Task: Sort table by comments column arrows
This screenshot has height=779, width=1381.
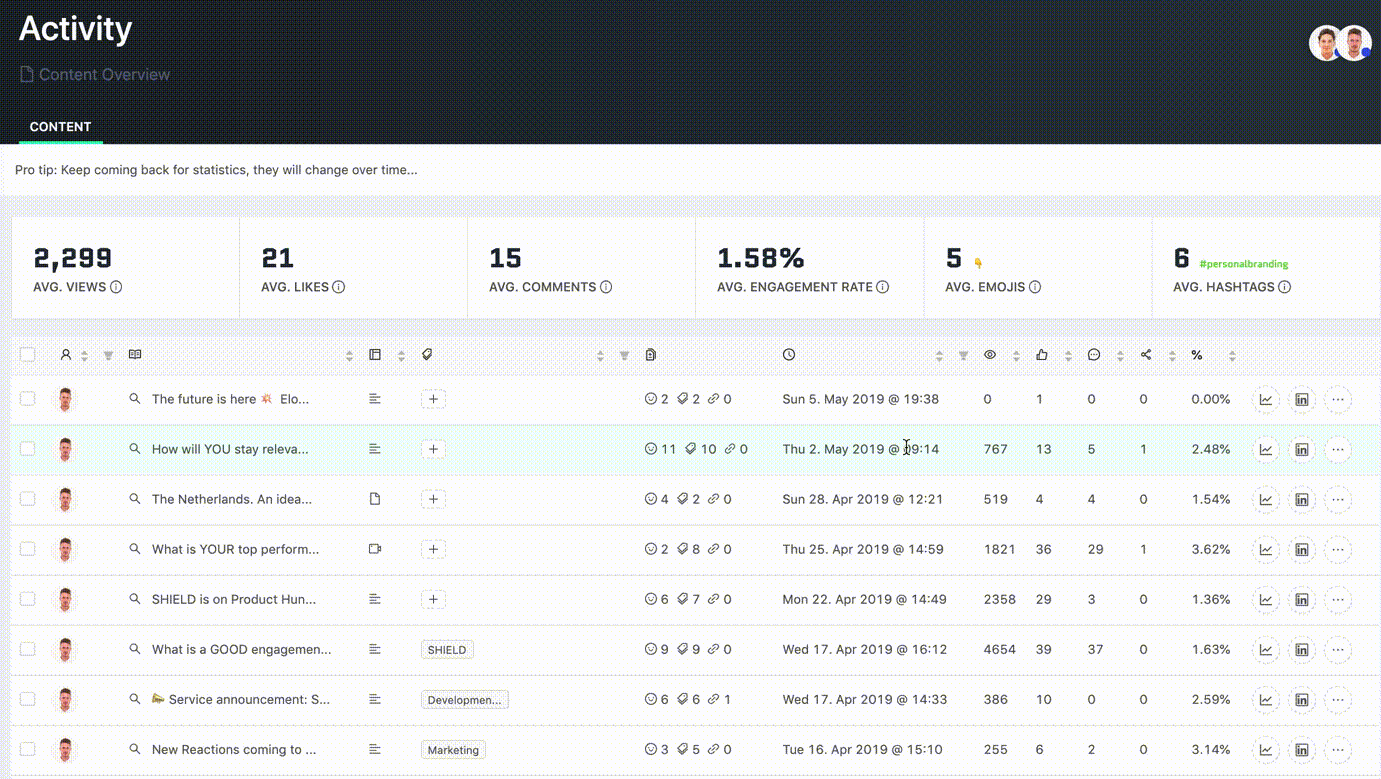Action: [x=1120, y=356]
